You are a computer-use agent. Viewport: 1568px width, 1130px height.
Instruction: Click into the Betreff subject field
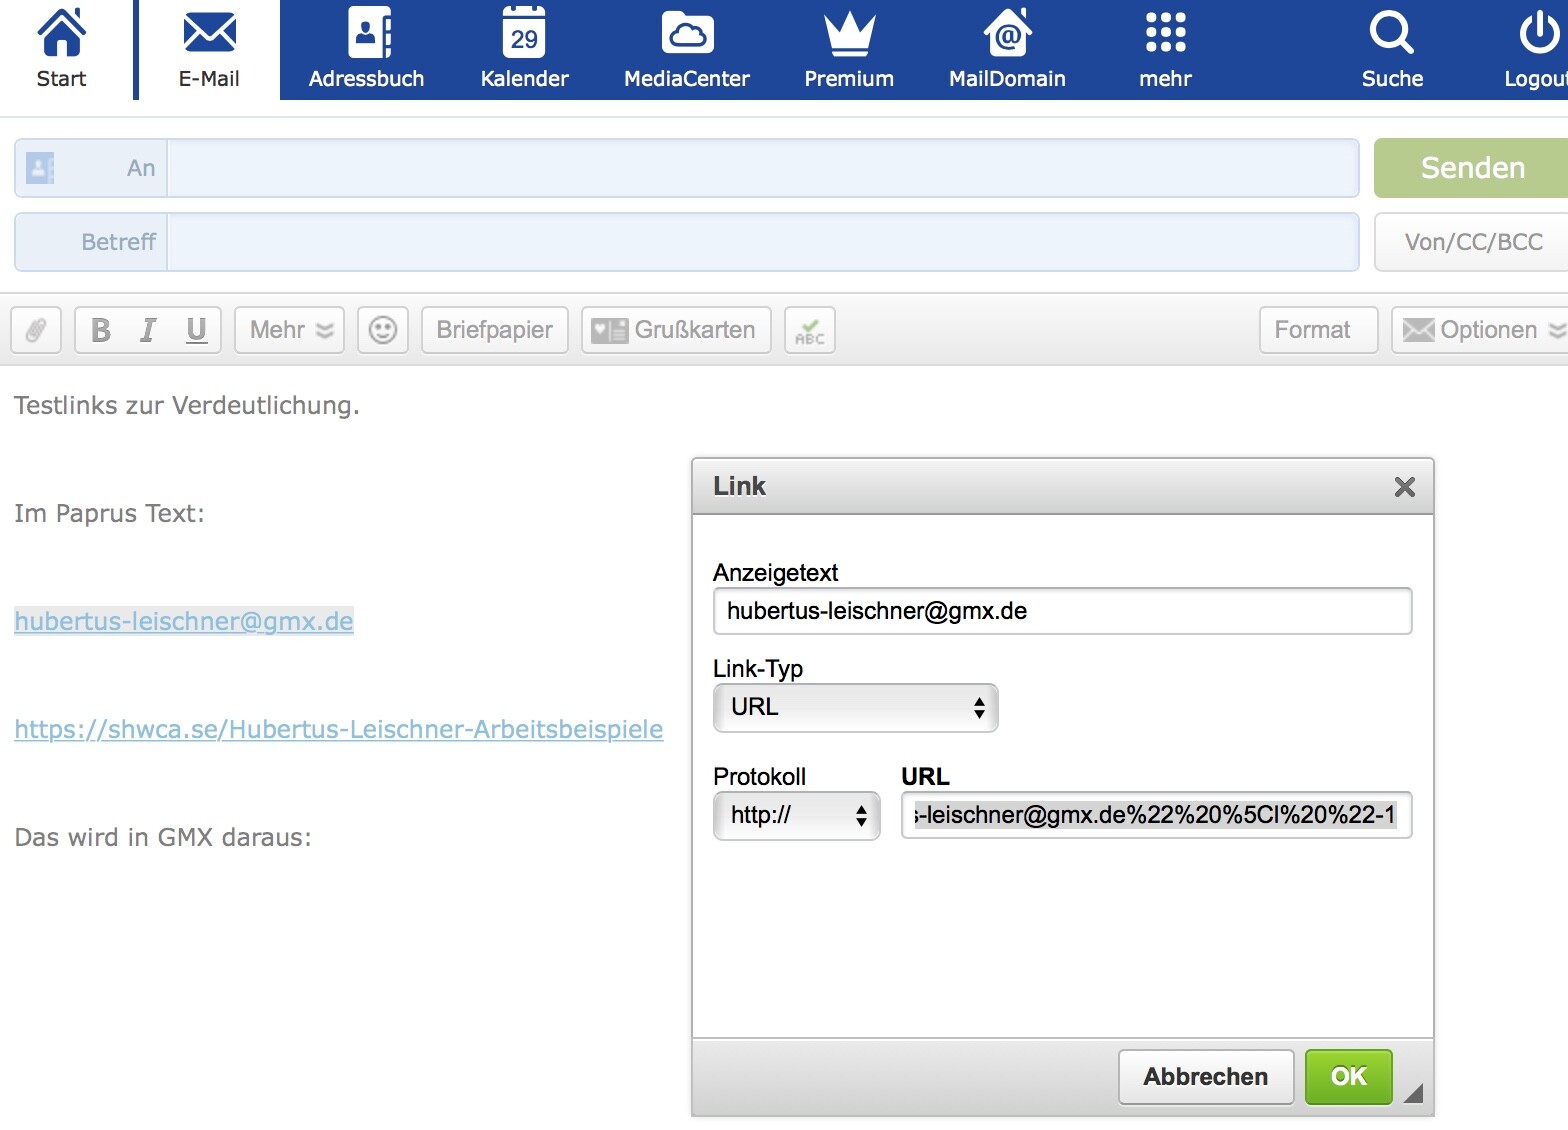coord(763,242)
